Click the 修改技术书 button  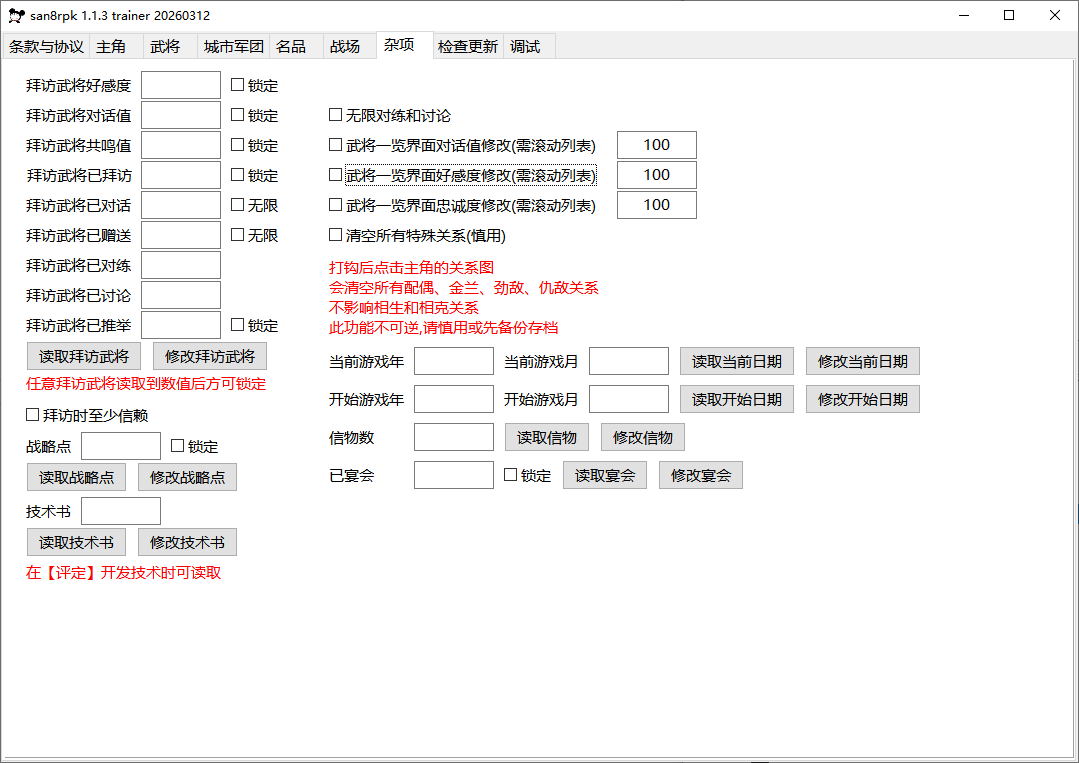click(x=187, y=542)
